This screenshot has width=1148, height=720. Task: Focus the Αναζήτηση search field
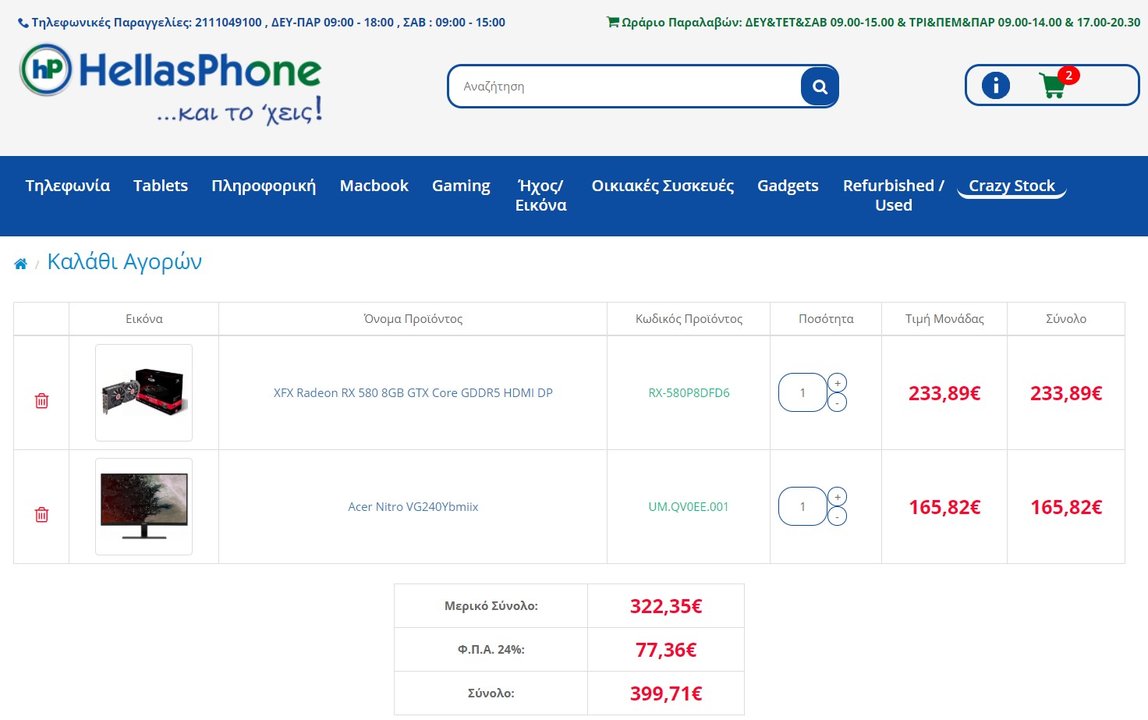(625, 86)
